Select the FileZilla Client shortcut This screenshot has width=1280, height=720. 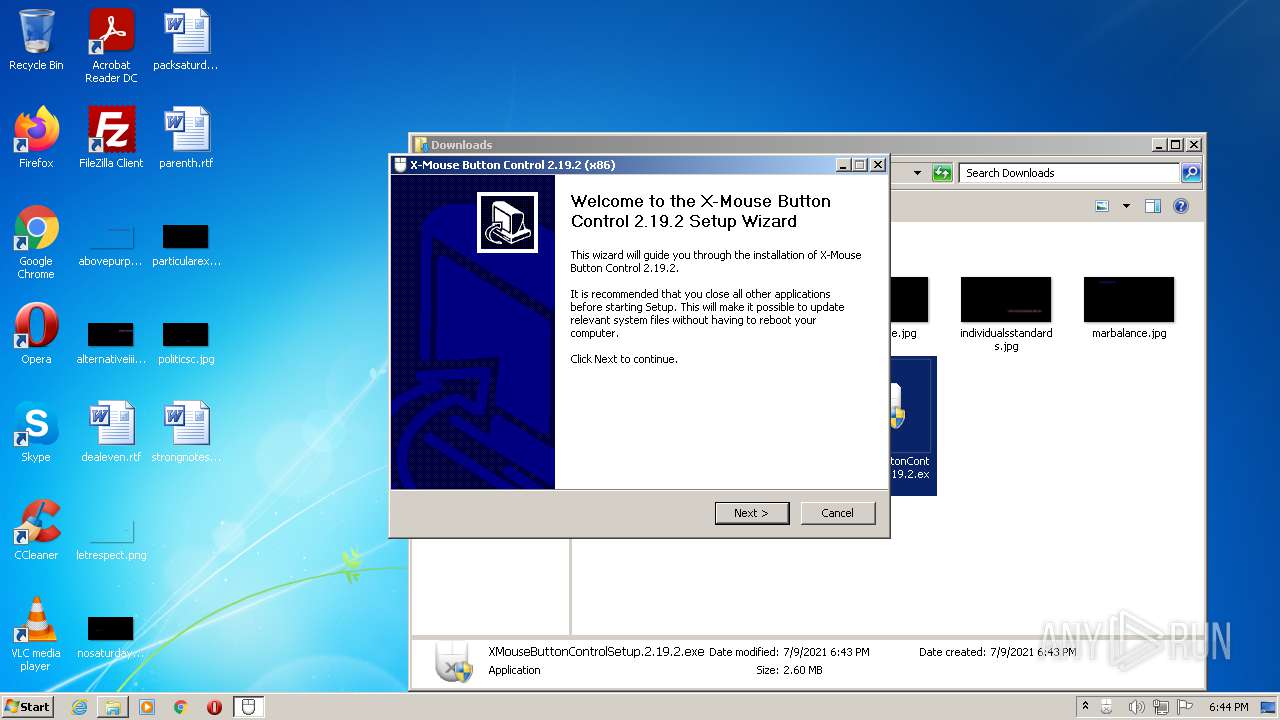111,138
